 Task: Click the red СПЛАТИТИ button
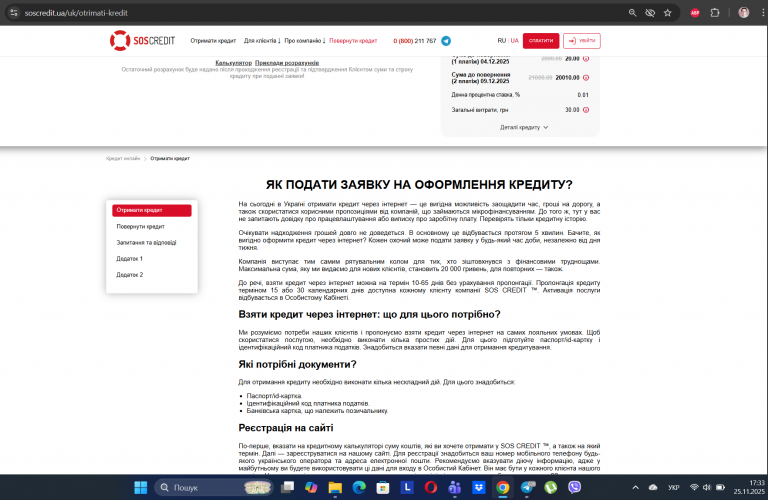(x=541, y=41)
